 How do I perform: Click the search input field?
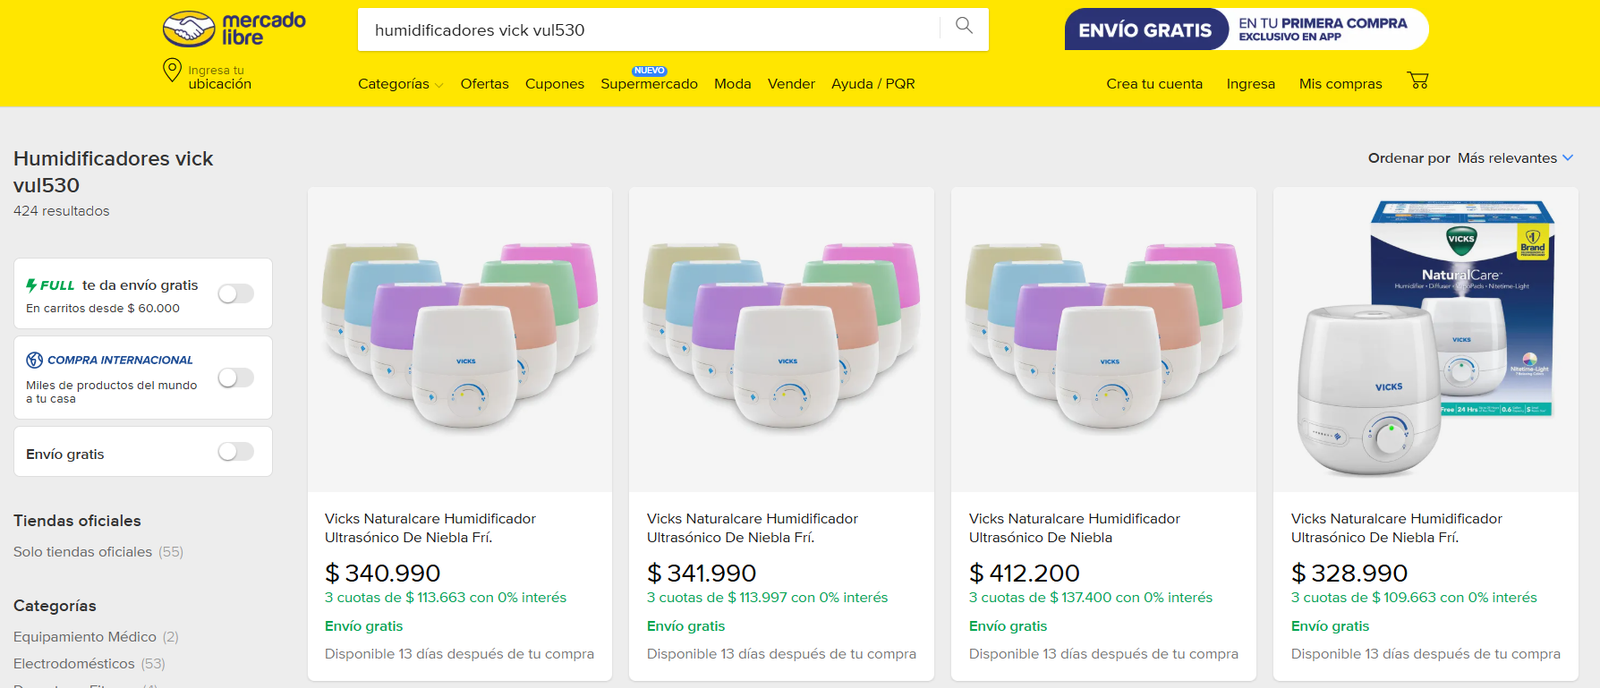point(650,30)
